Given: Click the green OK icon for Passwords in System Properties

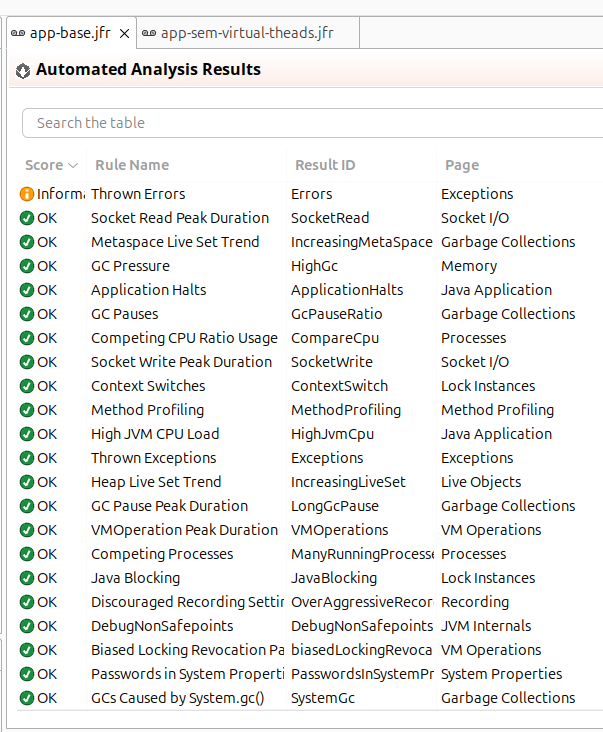Looking at the screenshot, I should 27,674.
